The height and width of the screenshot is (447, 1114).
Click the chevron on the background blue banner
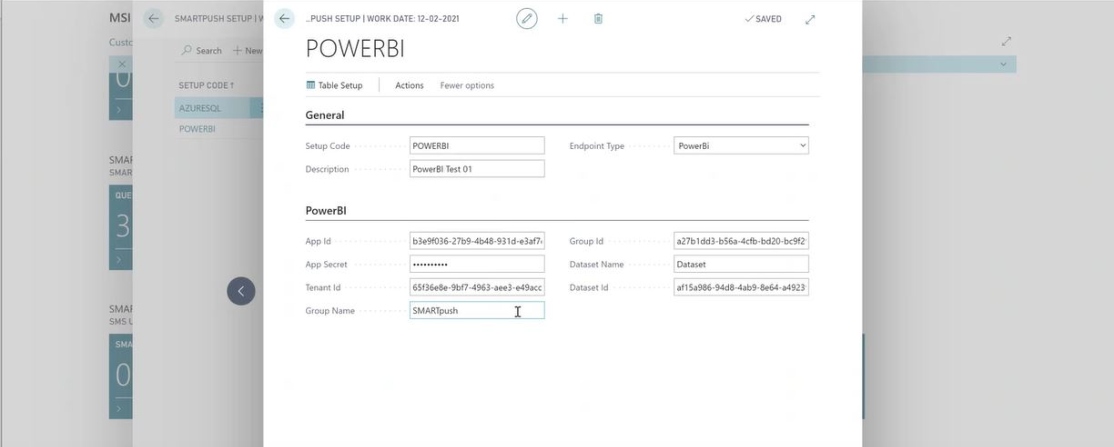[1003, 65]
